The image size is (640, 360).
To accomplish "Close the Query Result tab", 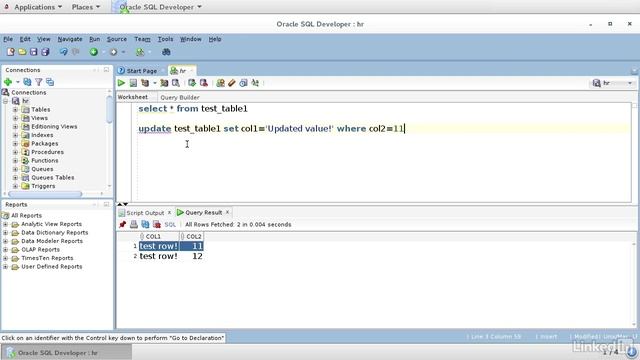I will 227,212.
